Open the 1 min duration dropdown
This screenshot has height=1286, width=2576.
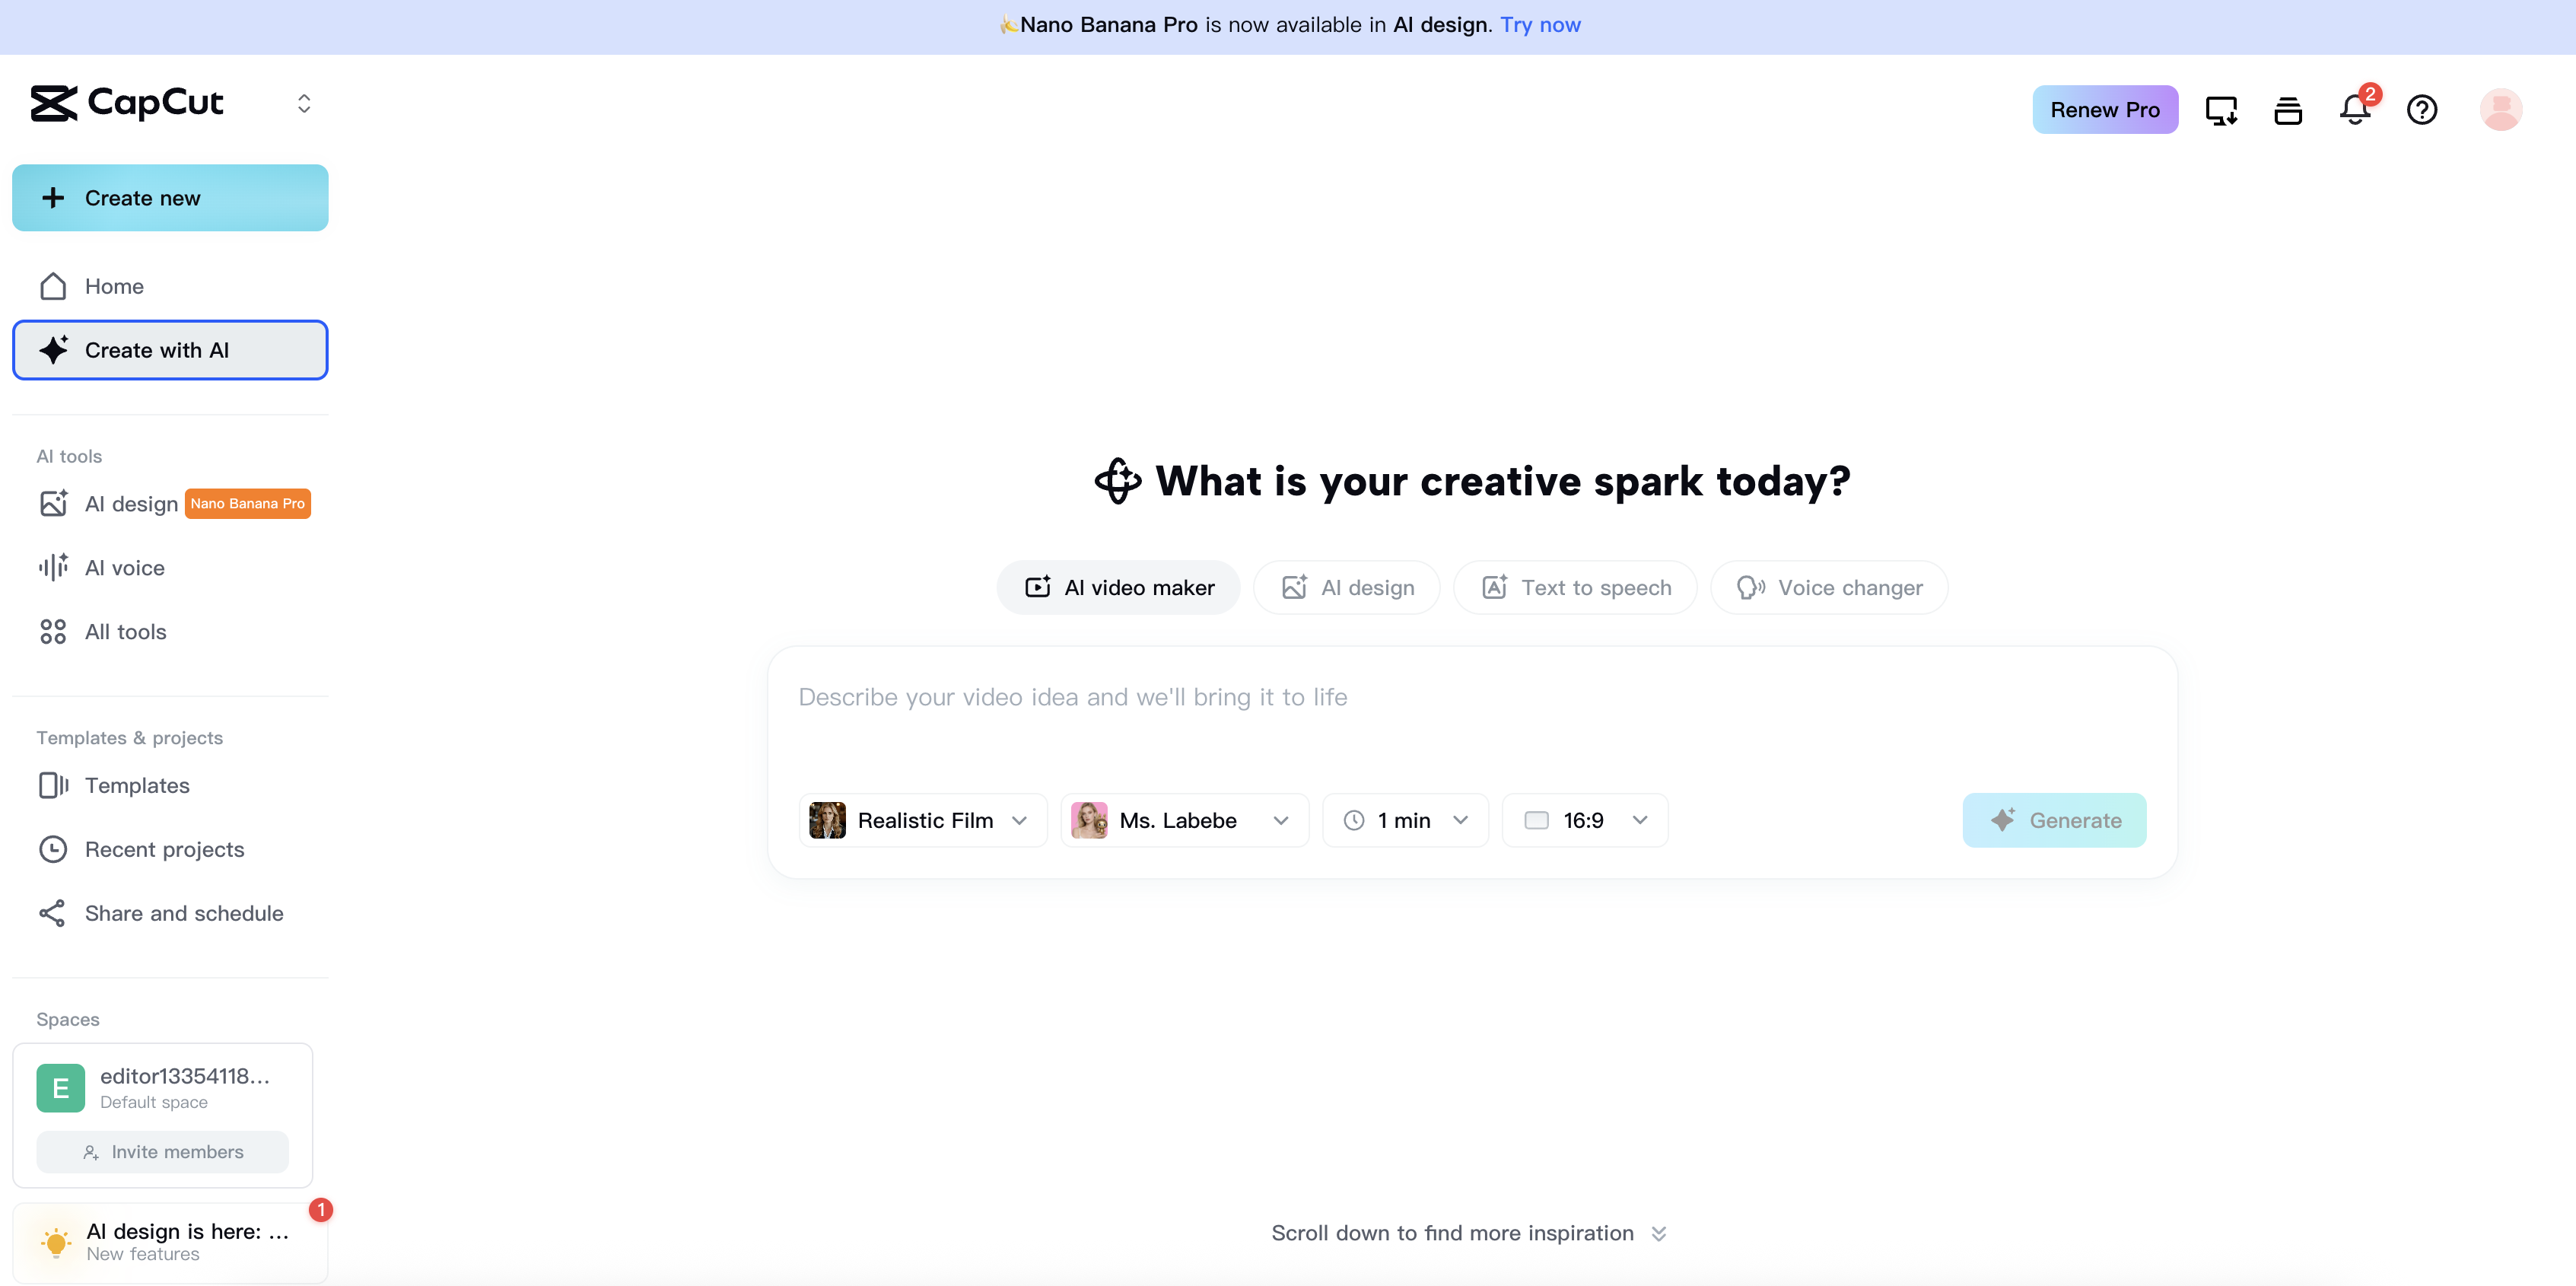[x=1404, y=819]
